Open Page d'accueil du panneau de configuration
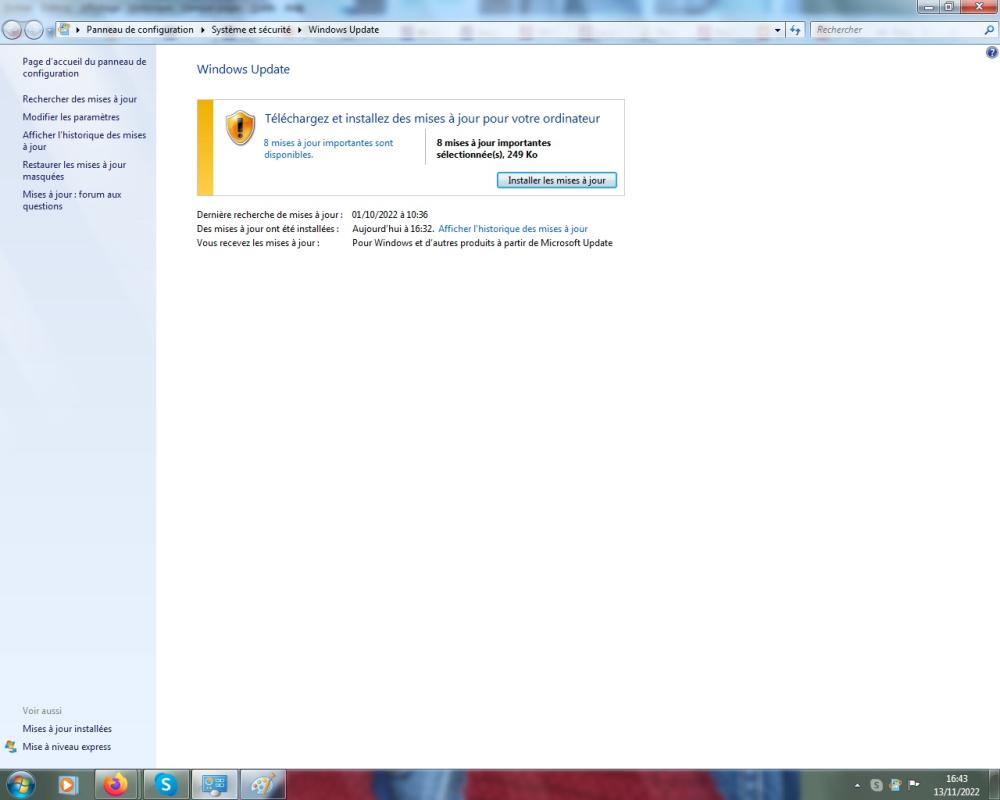Screen dimensions: 1000x800 tap(84, 68)
